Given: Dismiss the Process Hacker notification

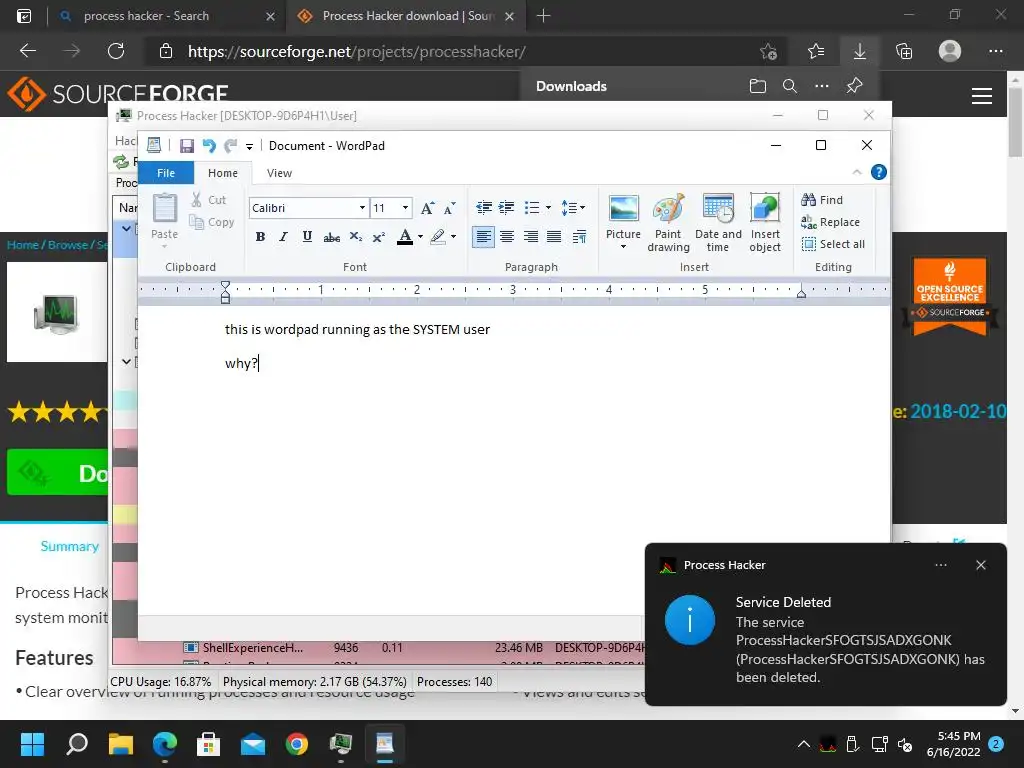Looking at the screenshot, I should 980,566.
